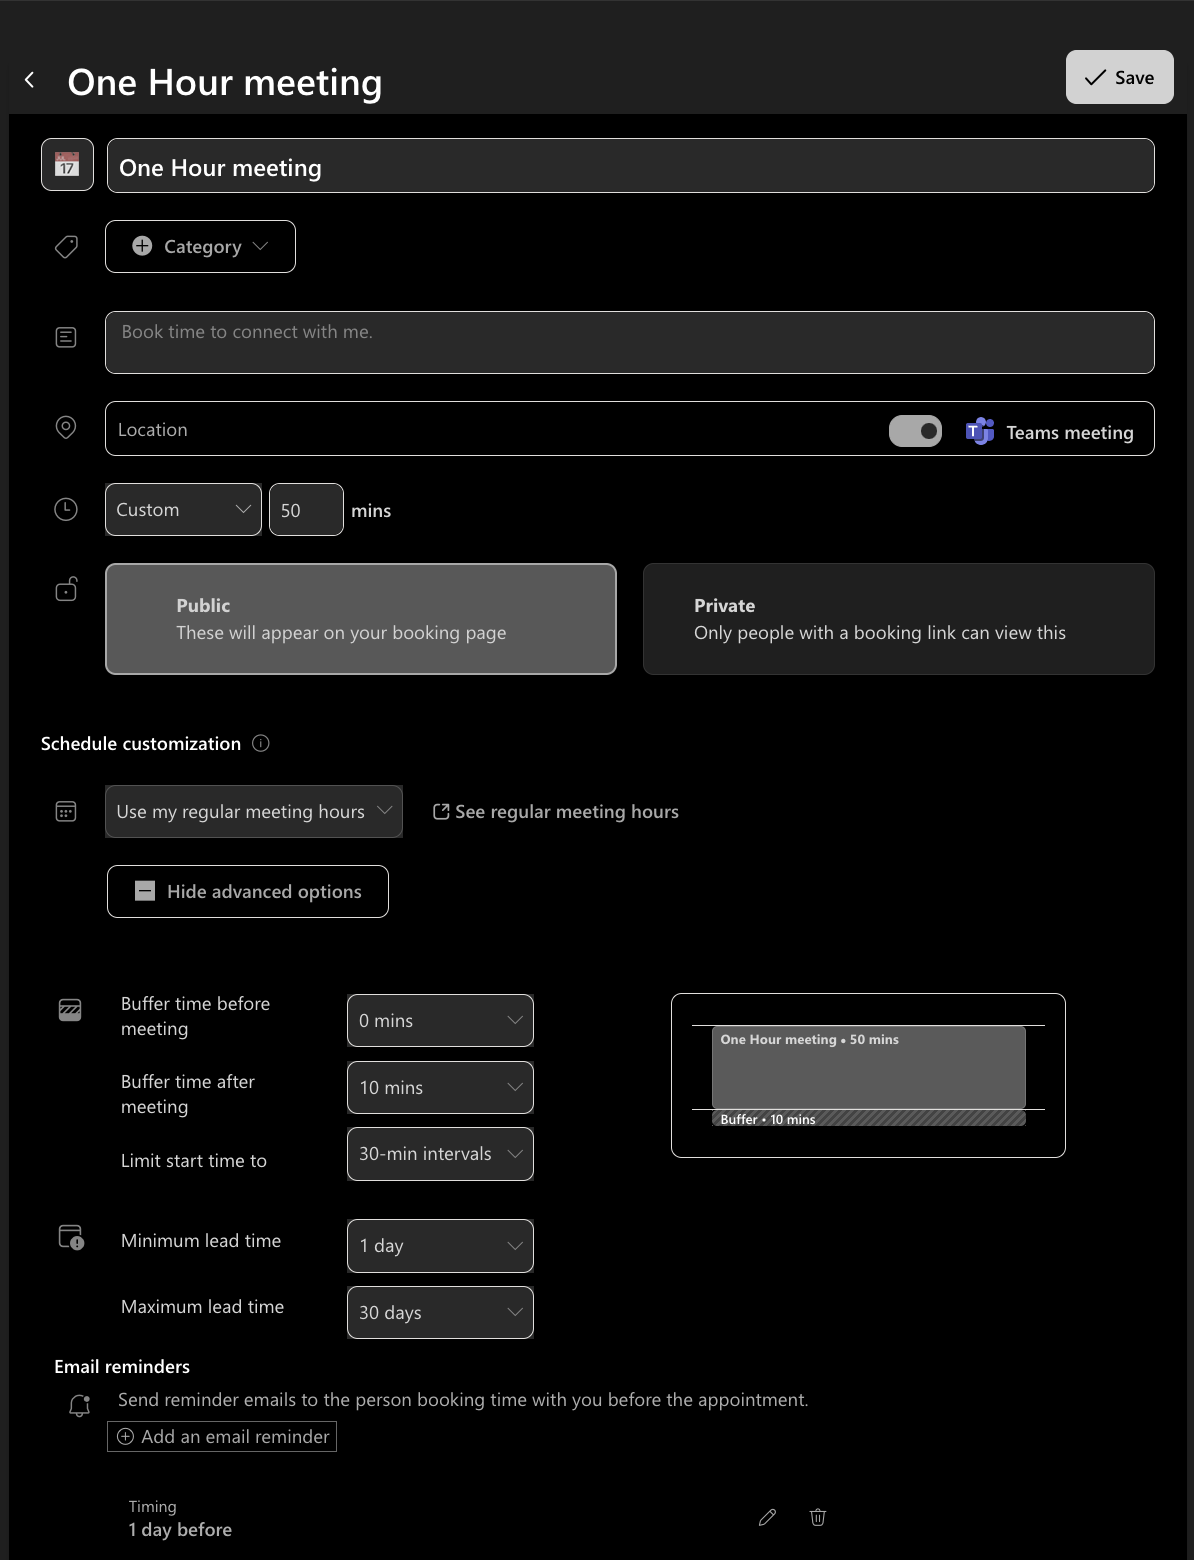
Task: Click the 'Limit start time to' label
Action: click(194, 1160)
